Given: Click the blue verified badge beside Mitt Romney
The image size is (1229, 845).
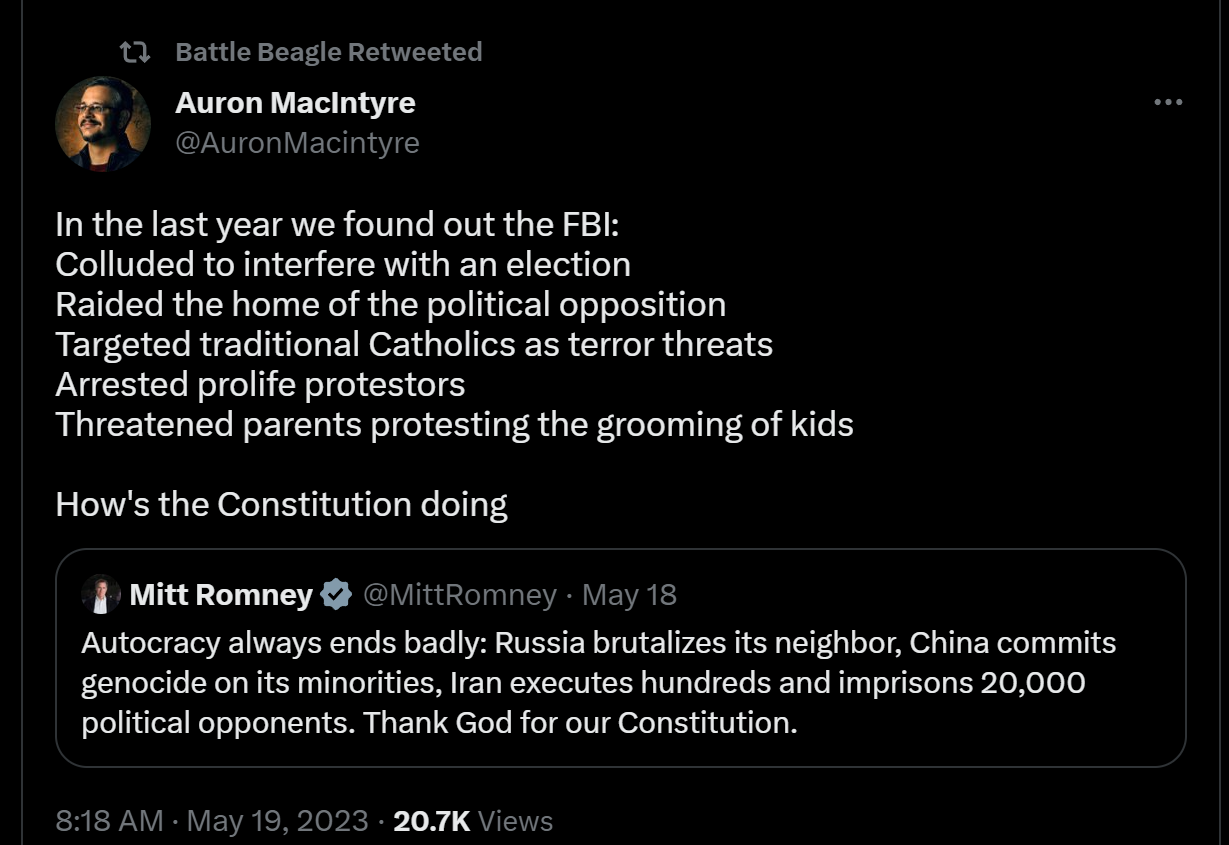Looking at the screenshot, I should tap(337, 595).
